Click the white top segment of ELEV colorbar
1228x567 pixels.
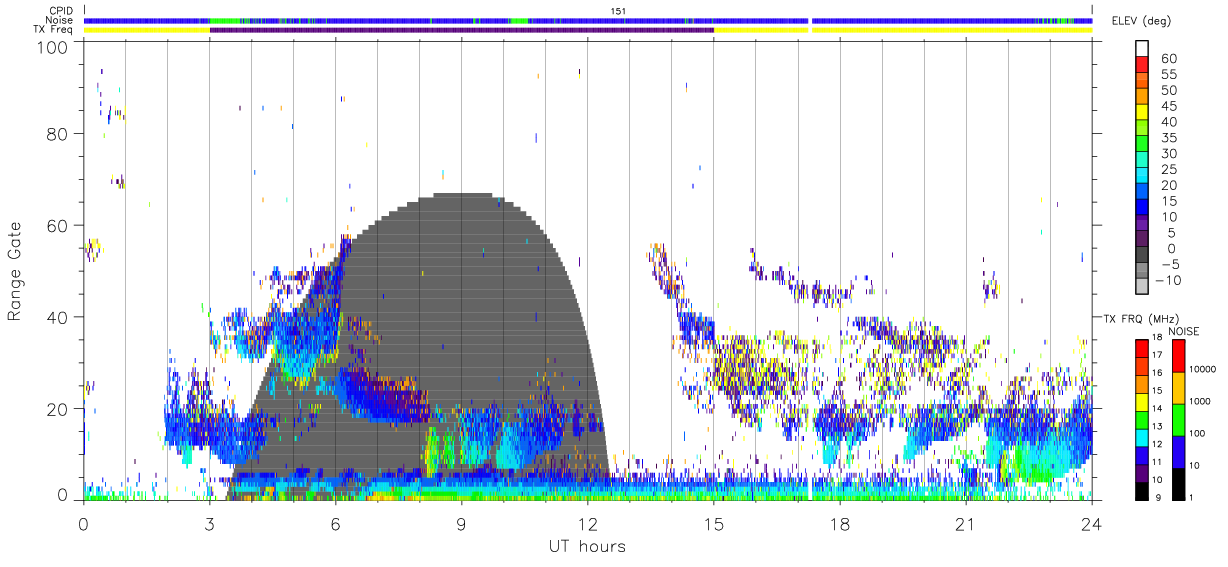click(x=1142, y=48)
